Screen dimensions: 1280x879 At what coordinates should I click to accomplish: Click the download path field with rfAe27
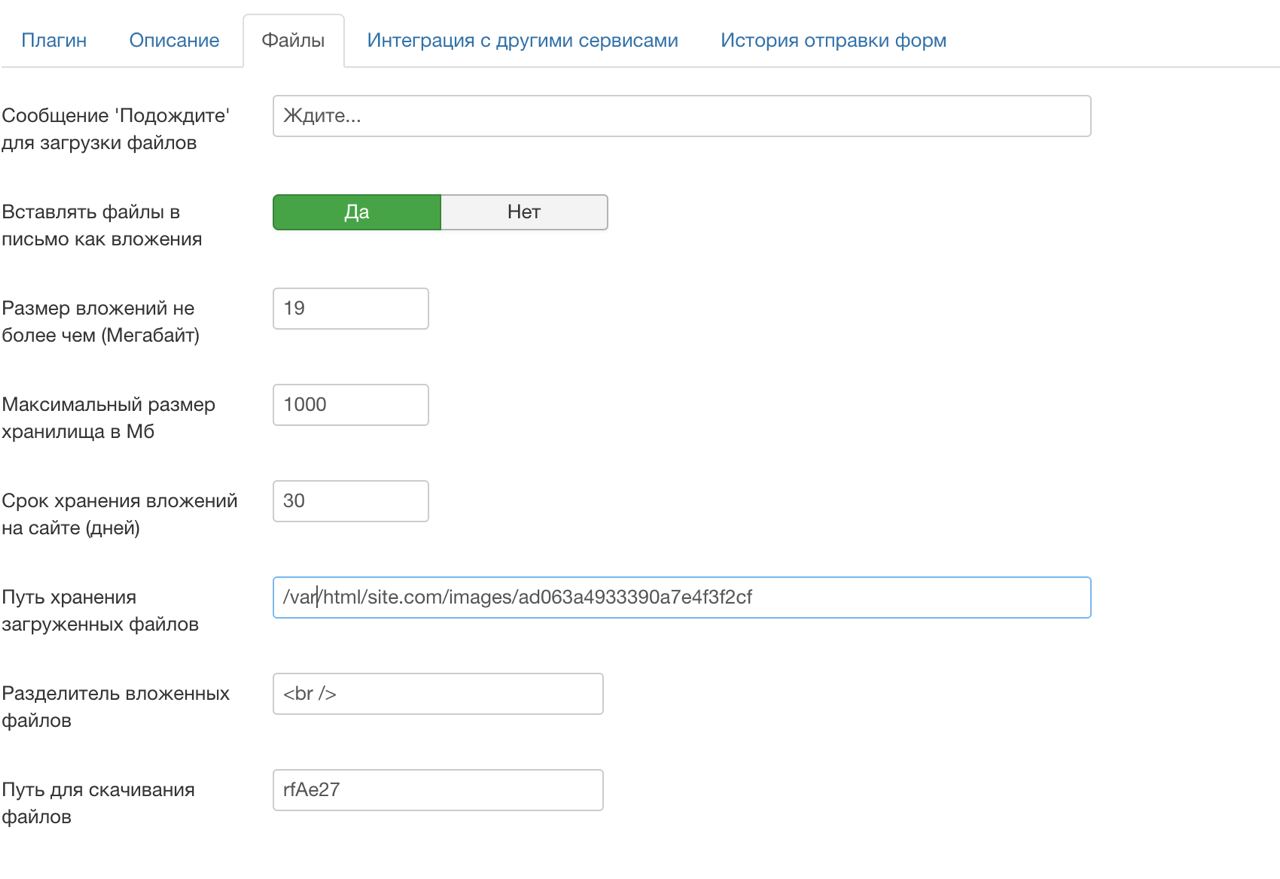tap(437, 790)
